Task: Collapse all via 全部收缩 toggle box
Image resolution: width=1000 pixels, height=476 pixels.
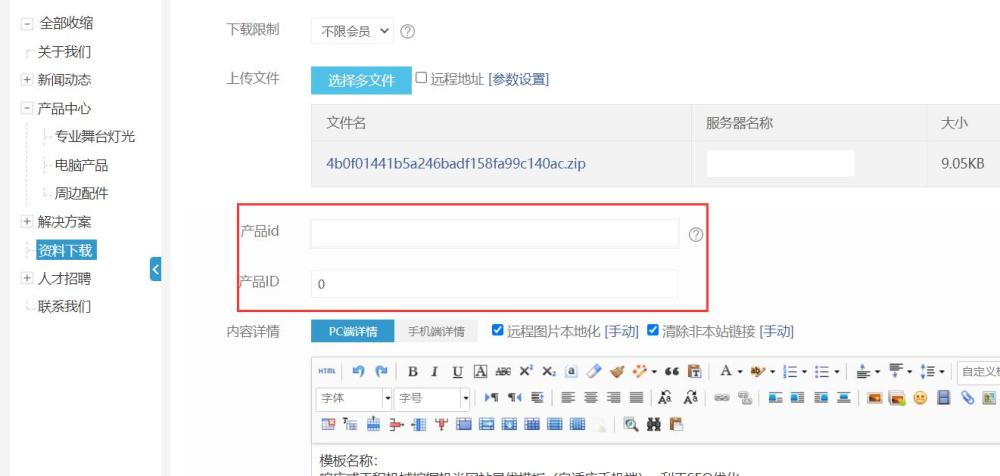Action: [x=27, y=24]
